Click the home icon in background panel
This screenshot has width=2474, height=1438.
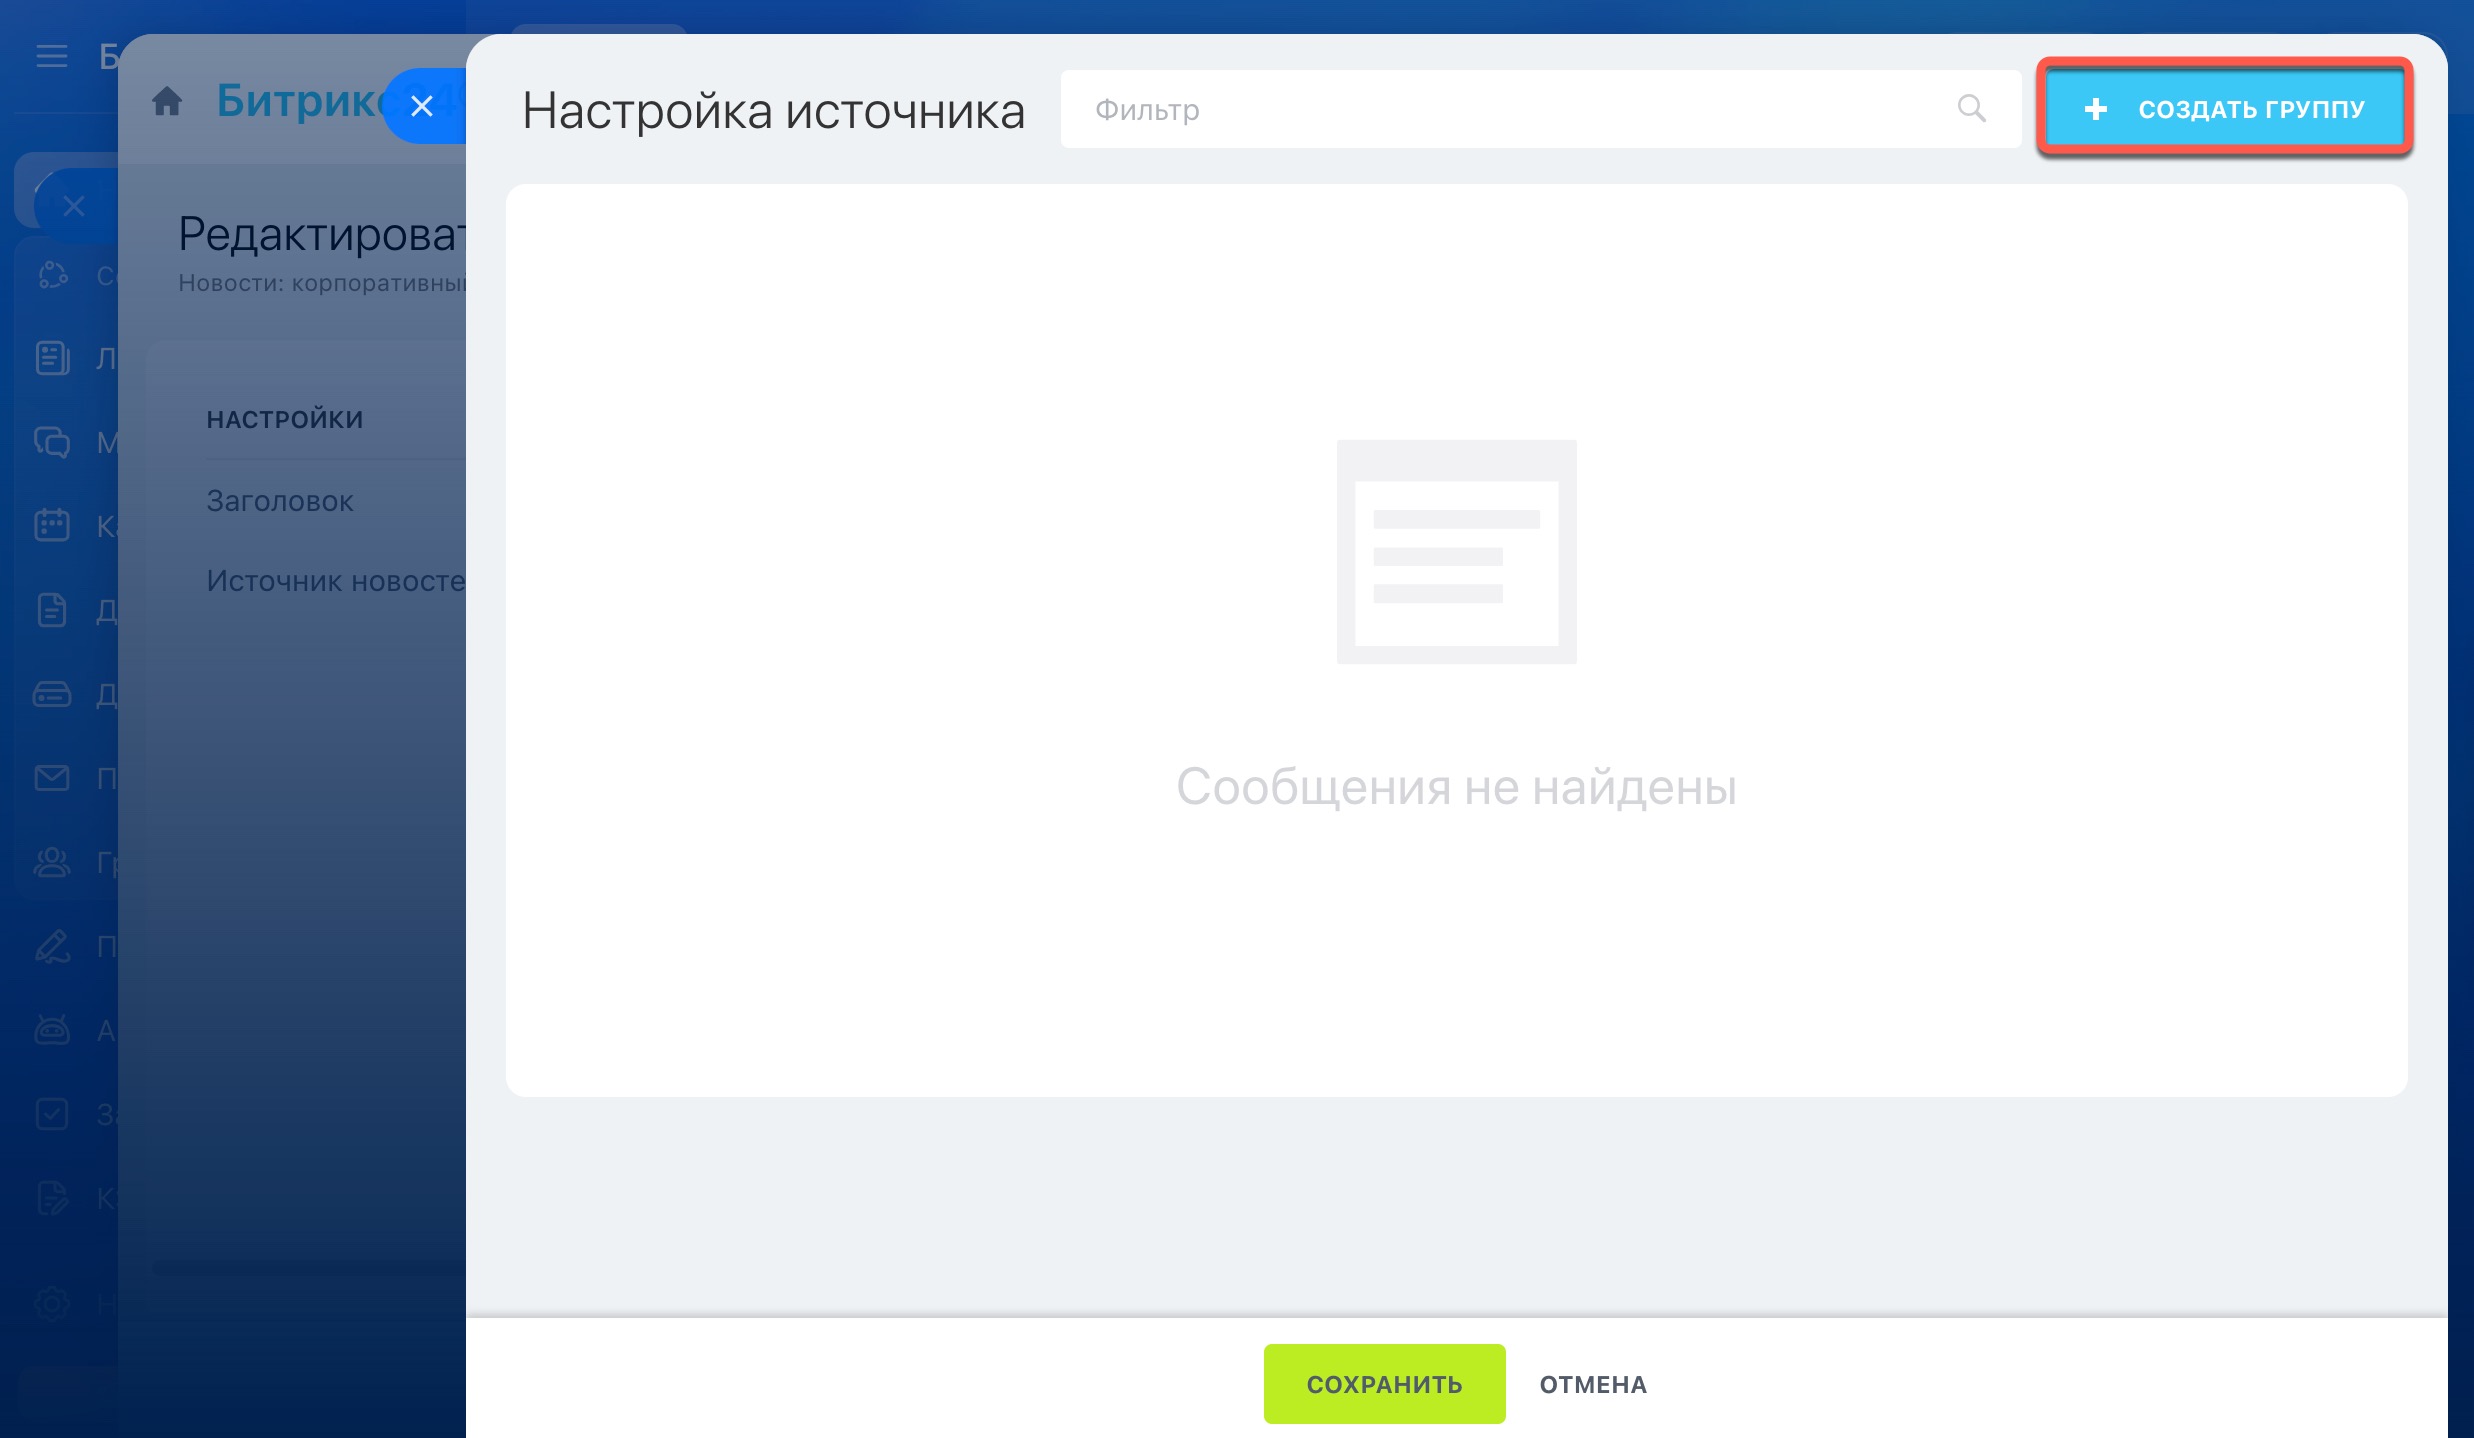(x=167, y=100)
